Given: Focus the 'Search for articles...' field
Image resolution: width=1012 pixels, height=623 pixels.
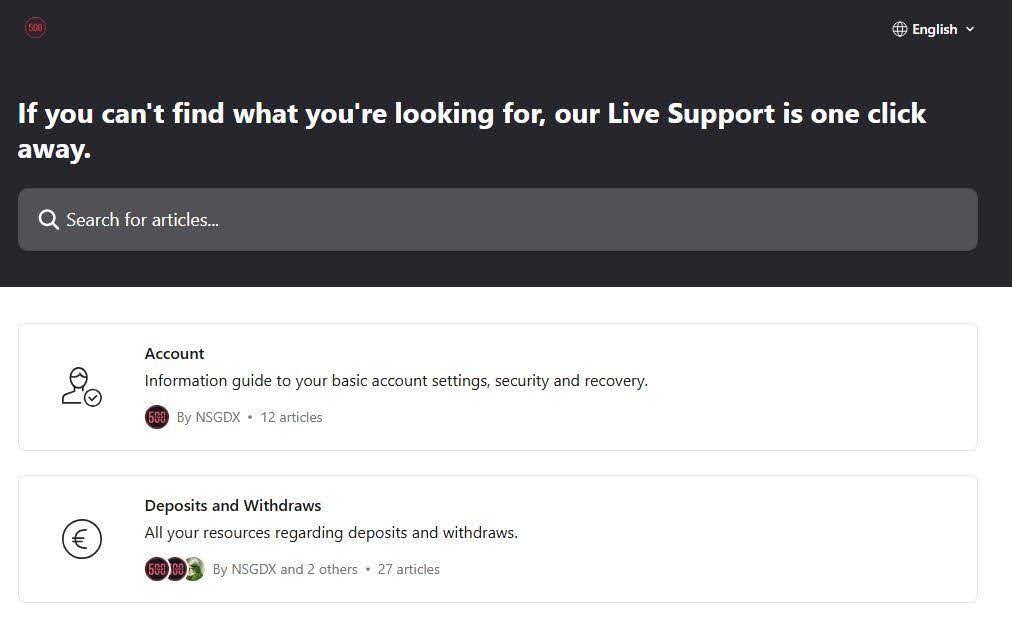Looking at the screenshot, I should [500, 219].
